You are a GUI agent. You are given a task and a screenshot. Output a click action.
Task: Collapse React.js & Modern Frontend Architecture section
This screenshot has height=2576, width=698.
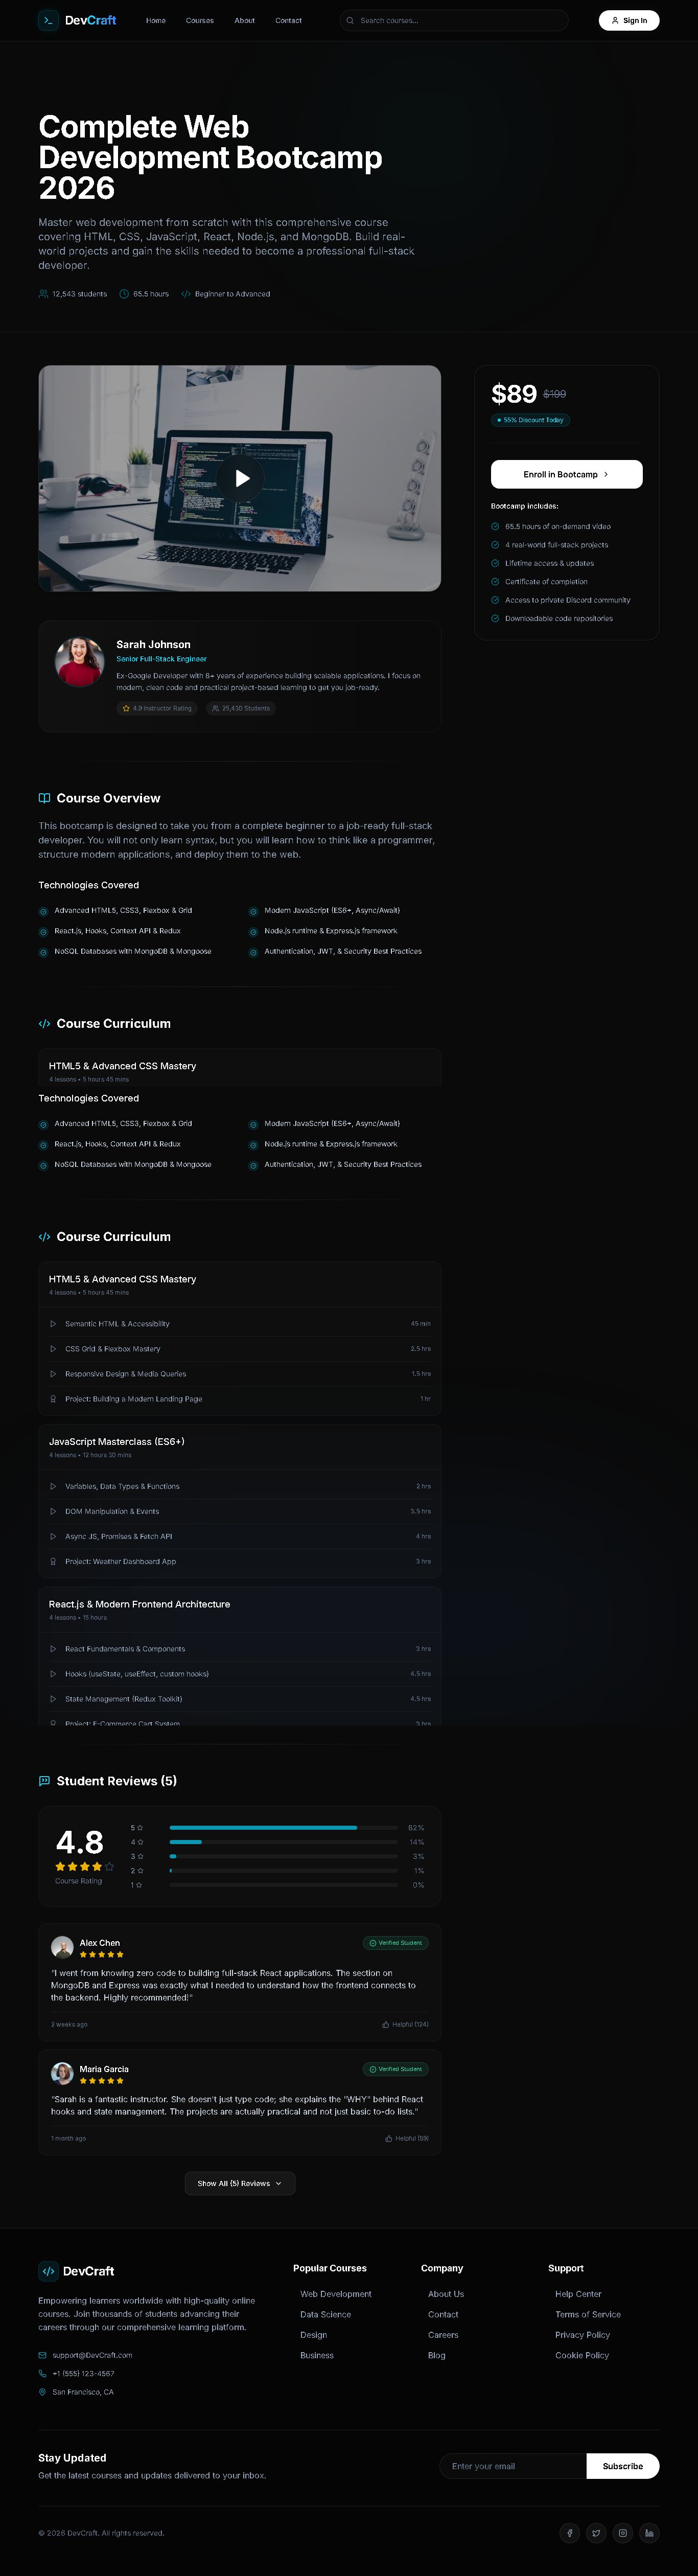tap(240, 1609)
